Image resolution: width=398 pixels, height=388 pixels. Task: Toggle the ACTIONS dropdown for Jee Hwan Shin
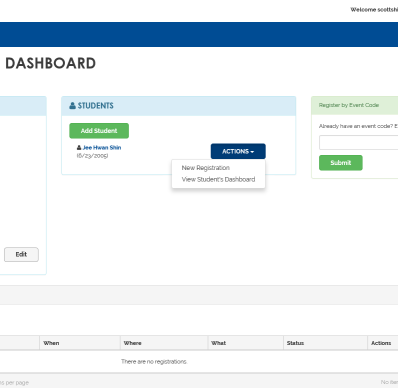238,151
